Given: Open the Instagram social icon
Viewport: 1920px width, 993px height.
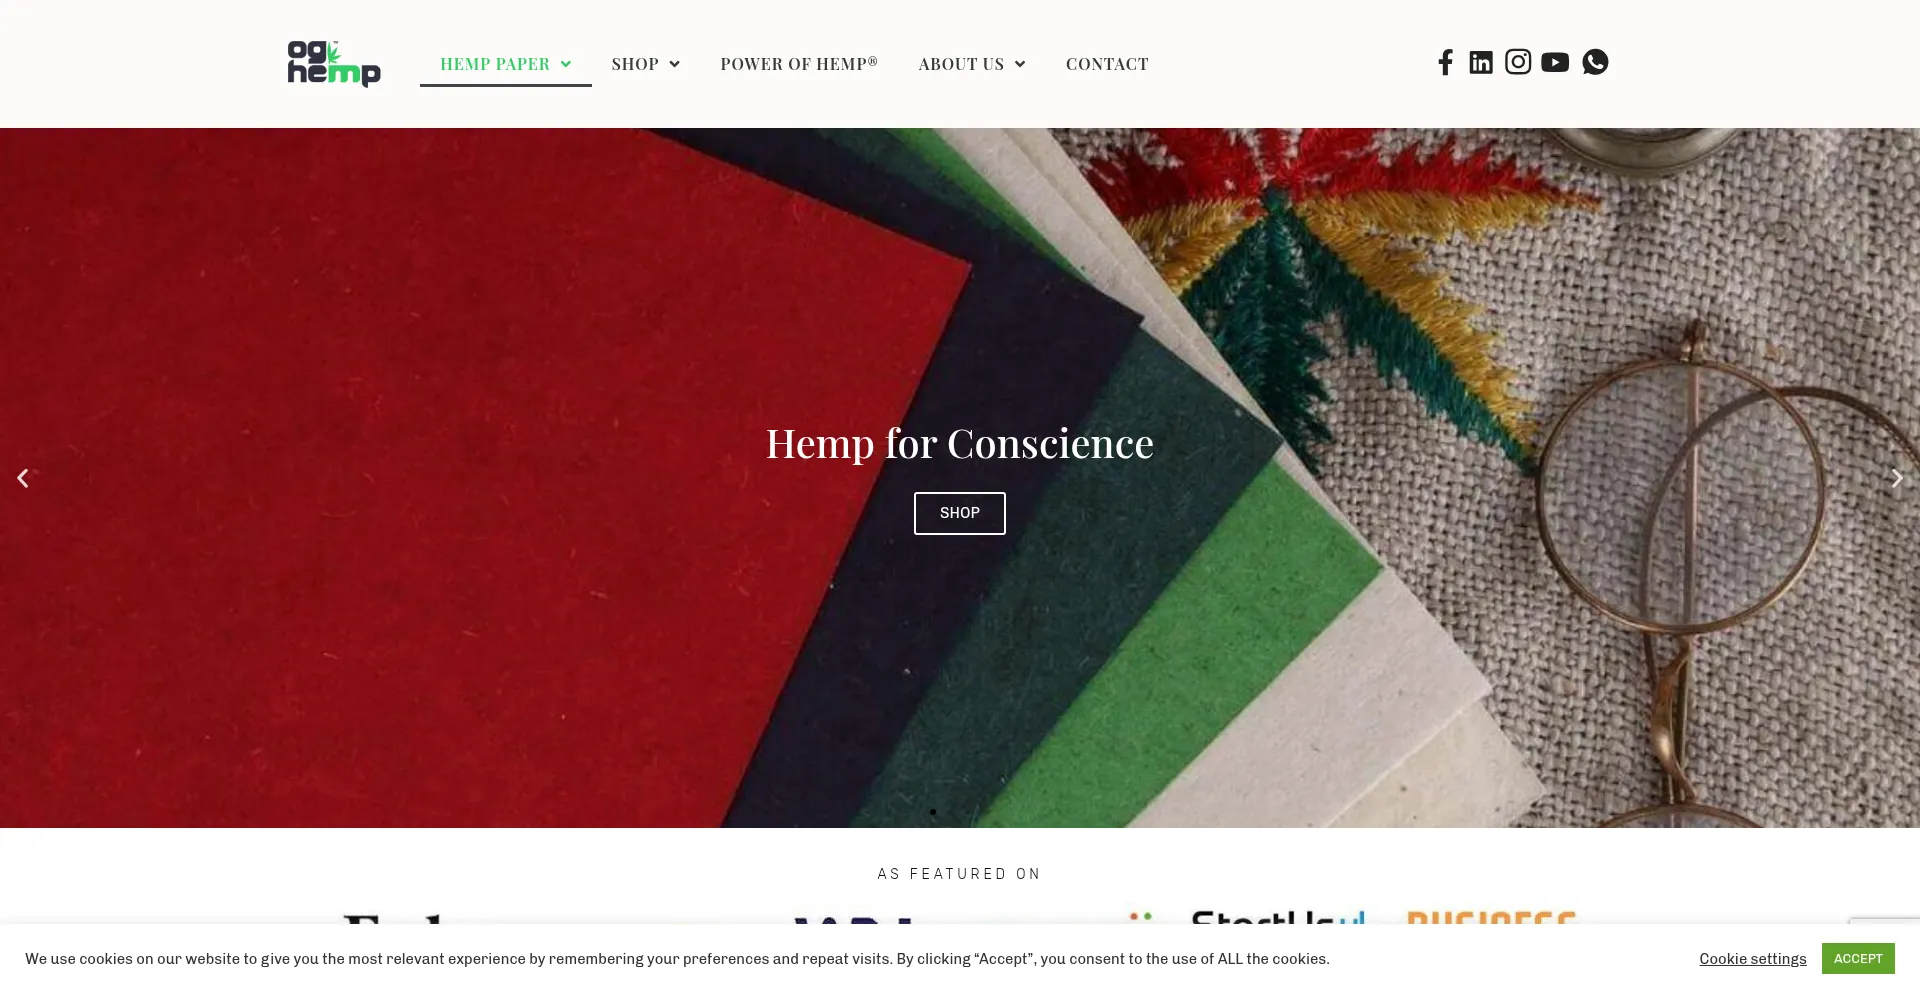Looking at the screenshot, I should (x=1518, y=62).
